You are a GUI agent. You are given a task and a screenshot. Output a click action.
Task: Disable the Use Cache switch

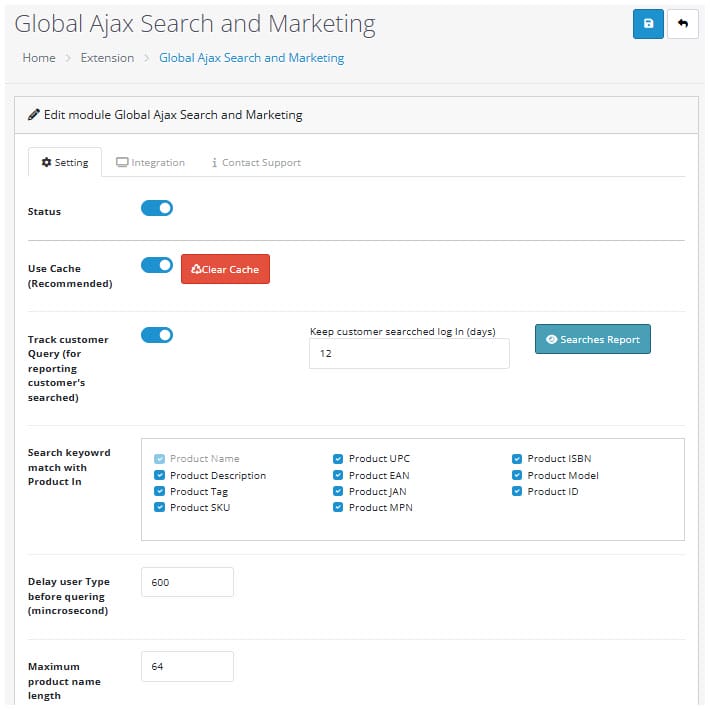pyautogui.click(x=157, y=265)
